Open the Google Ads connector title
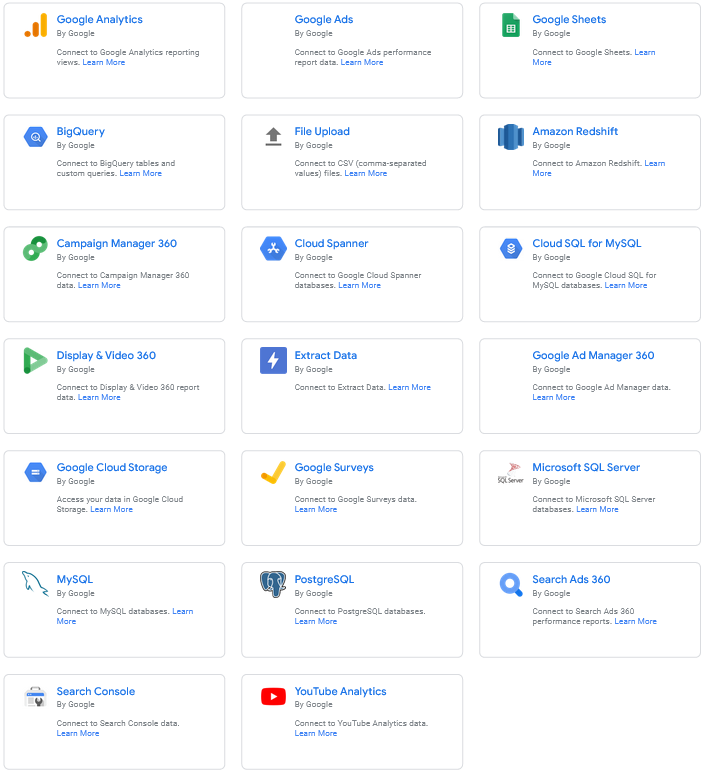706x771 pixels. pos(324,19)
